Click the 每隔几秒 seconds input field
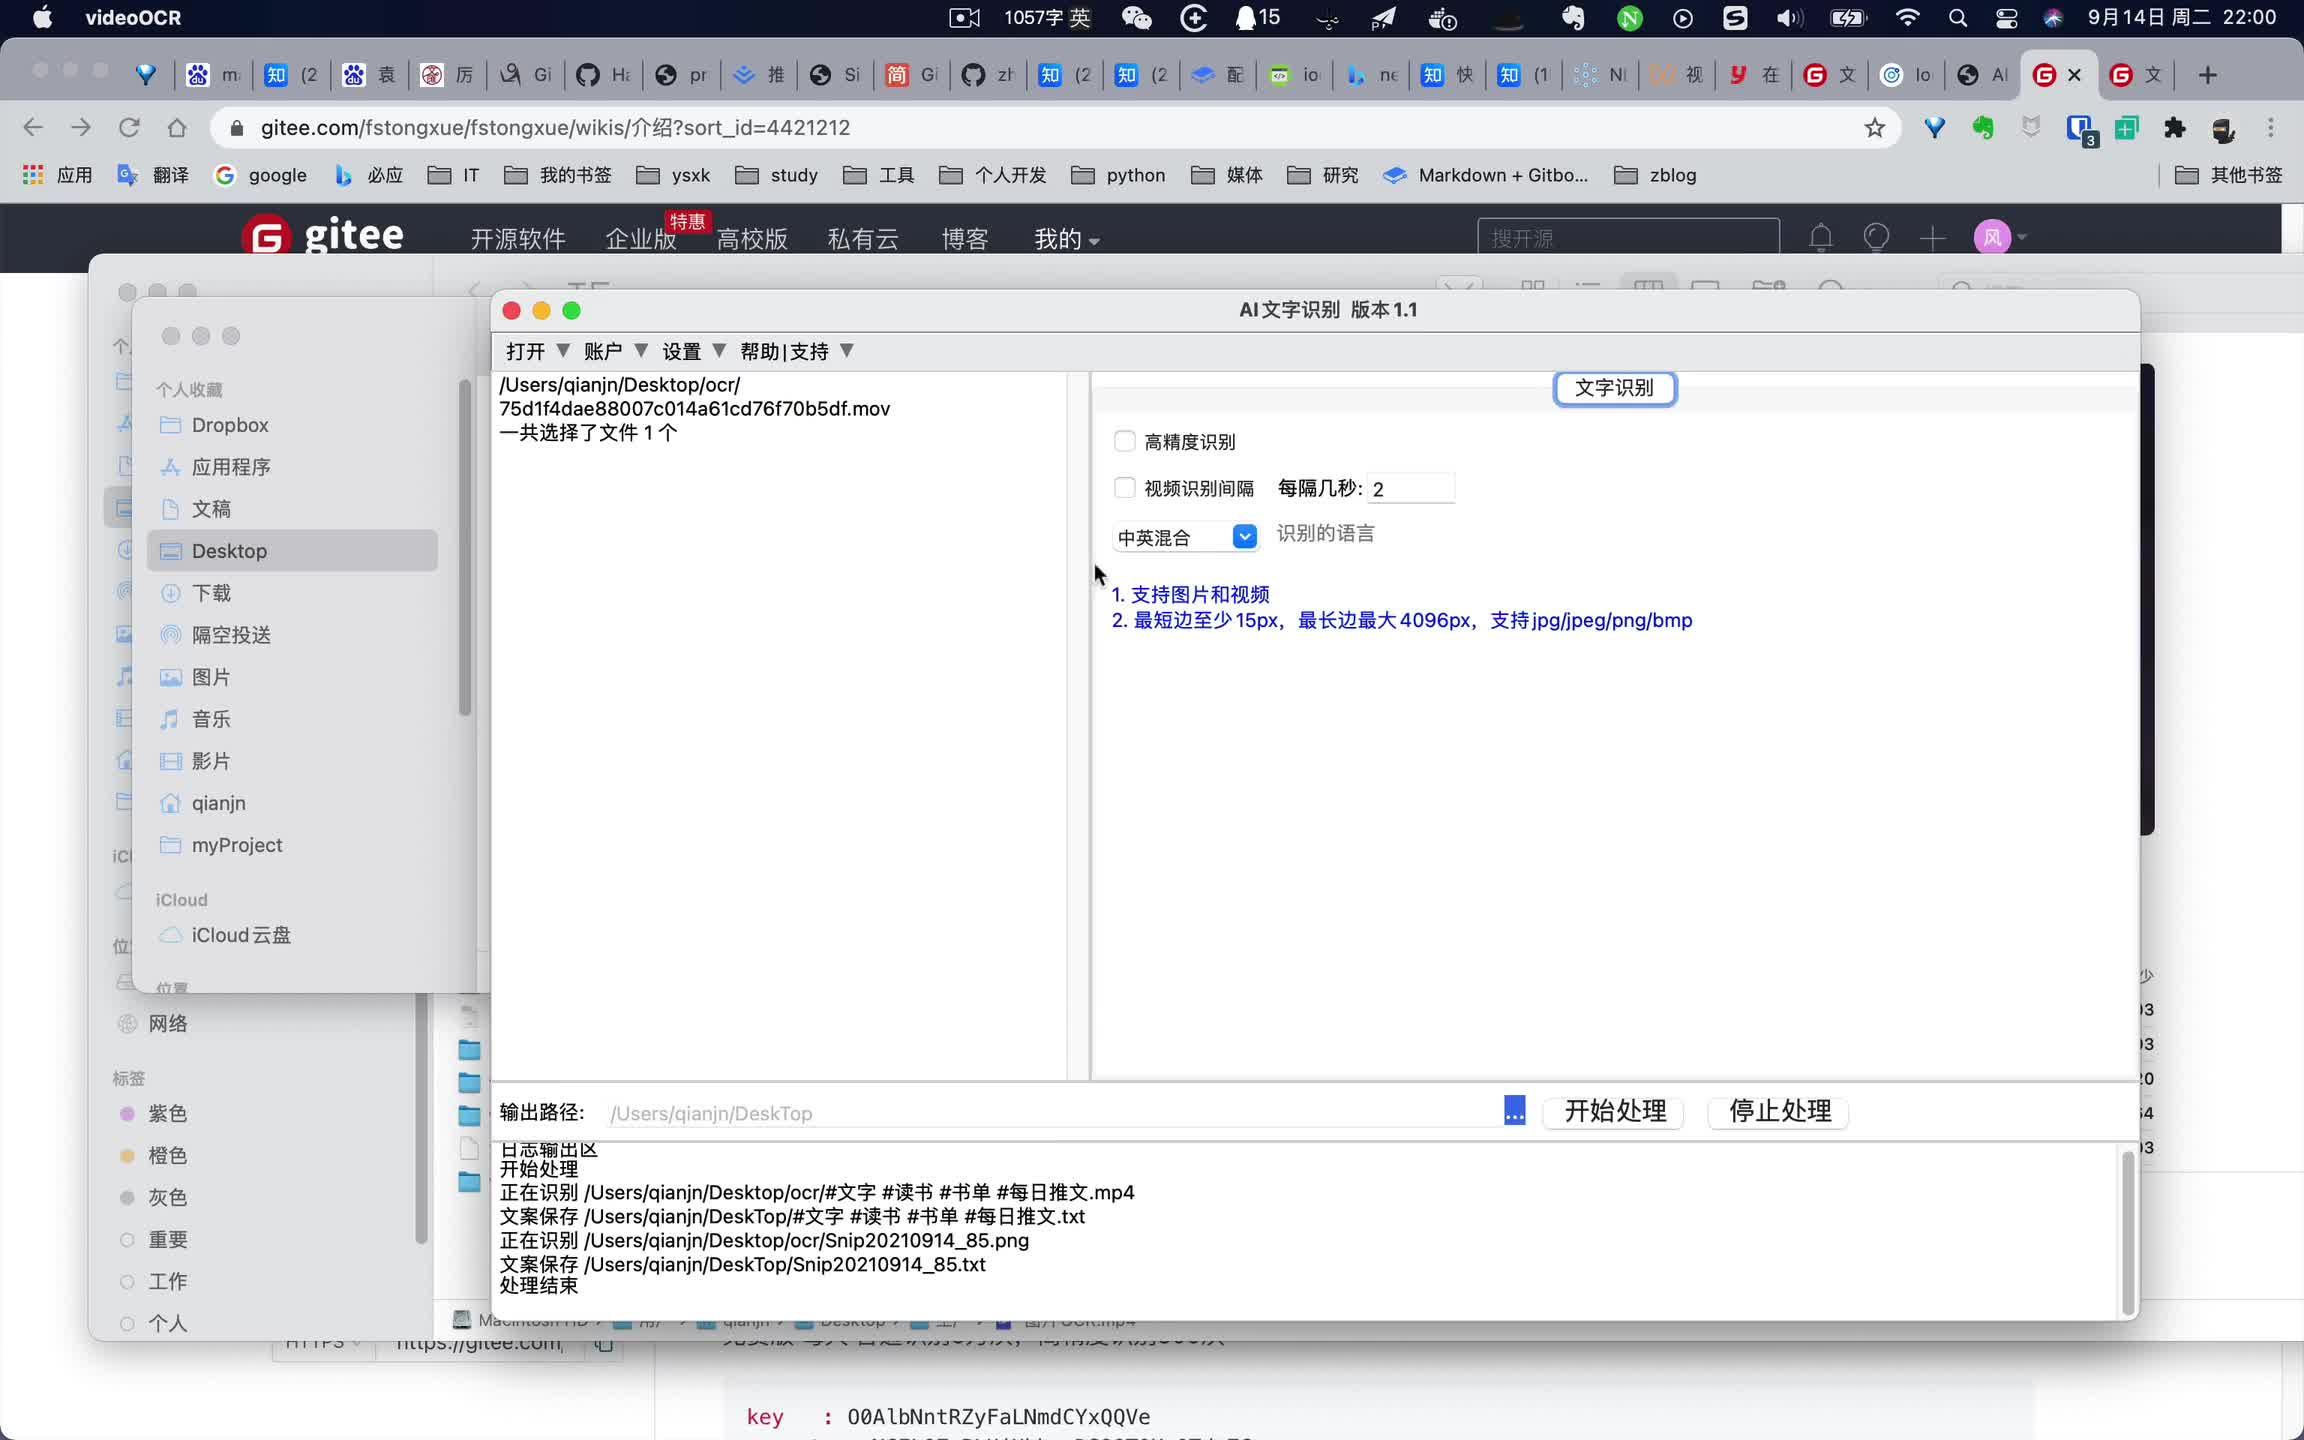 coord(1410,489)
